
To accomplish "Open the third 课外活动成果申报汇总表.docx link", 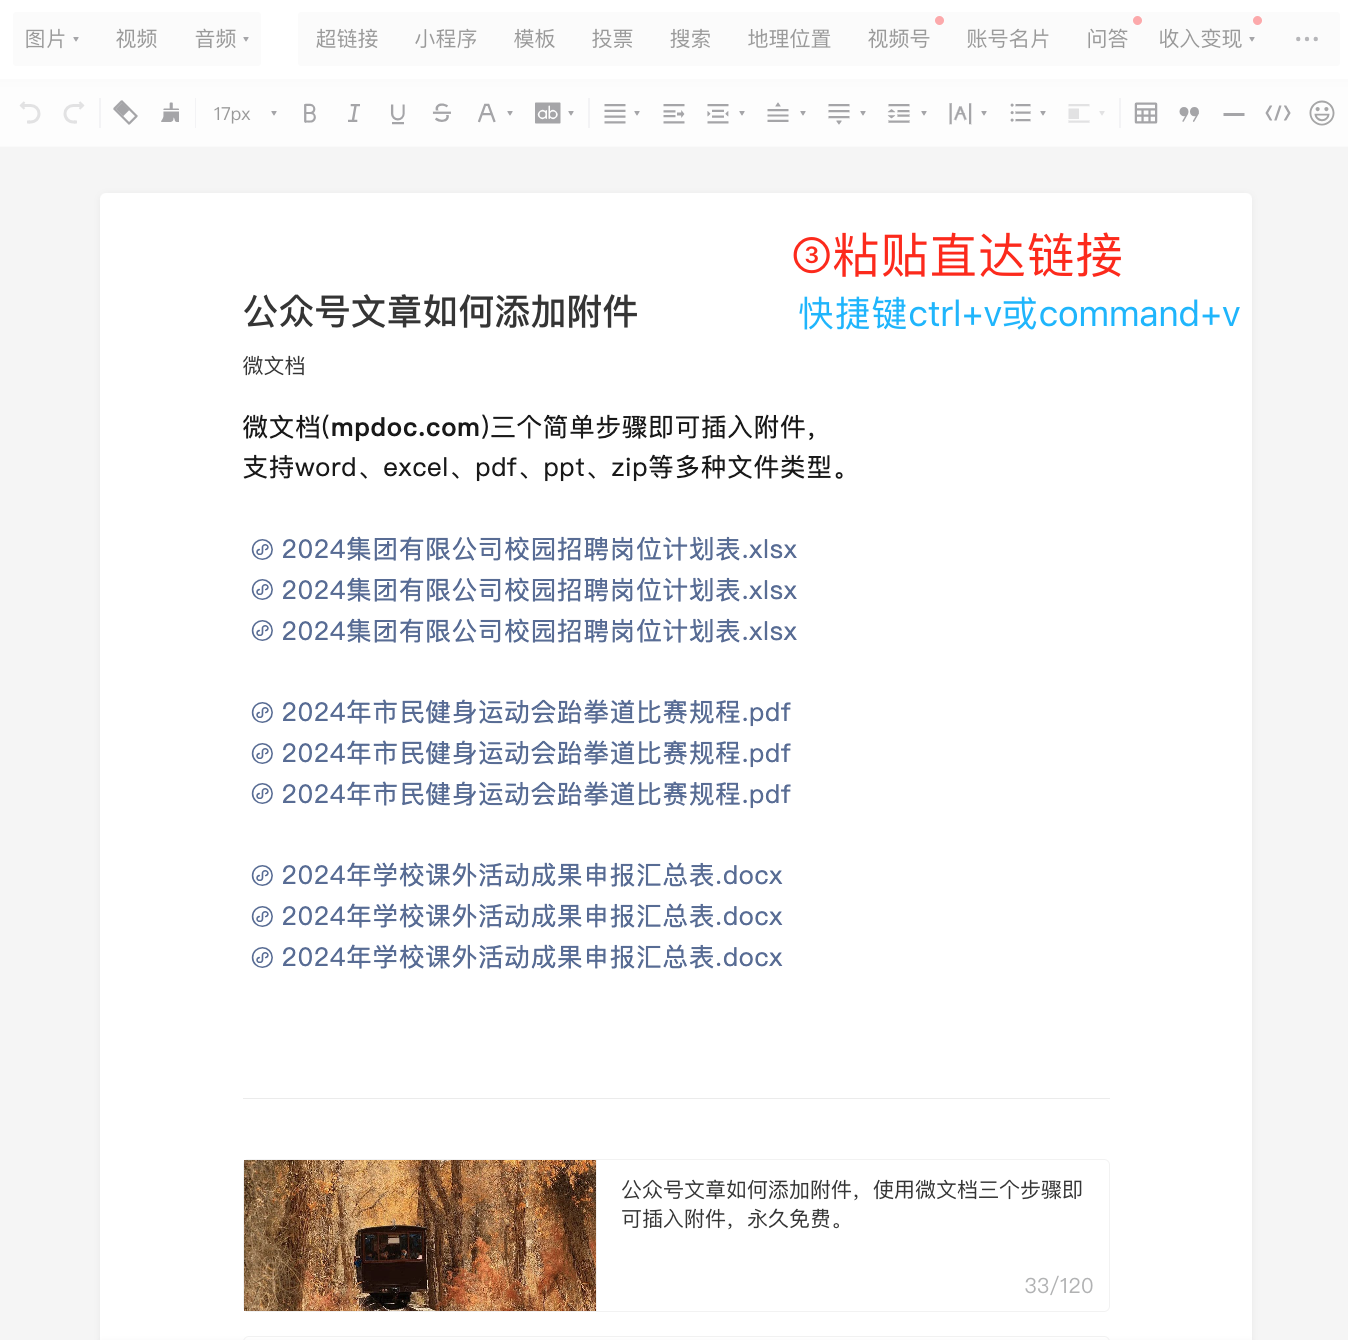I will (517, 957).
